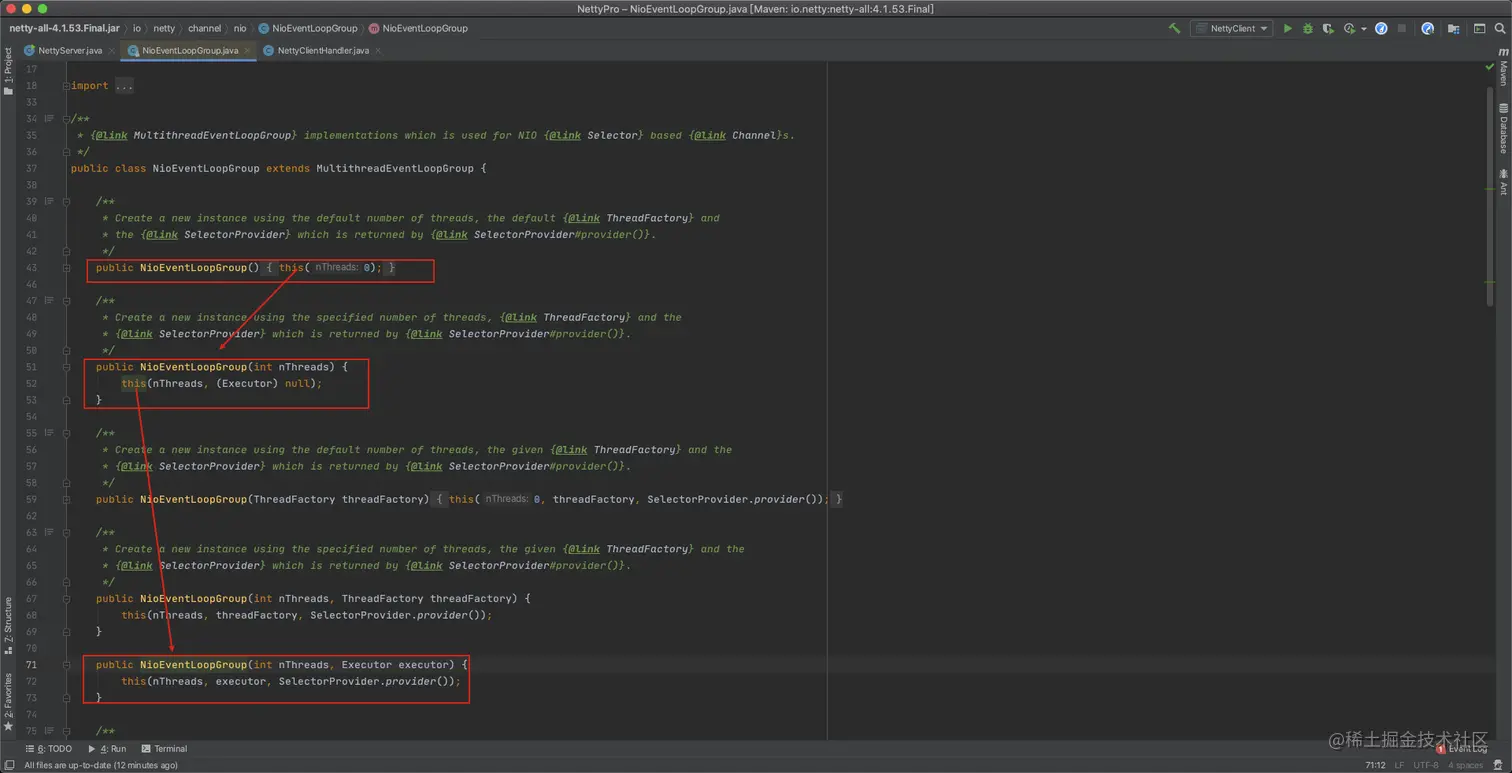Image resolution: width=1512 pixels, height=773 pixels.
Task: Click NioEventLoopGroup method breadcrumb
Action: [x=418, y=29]
